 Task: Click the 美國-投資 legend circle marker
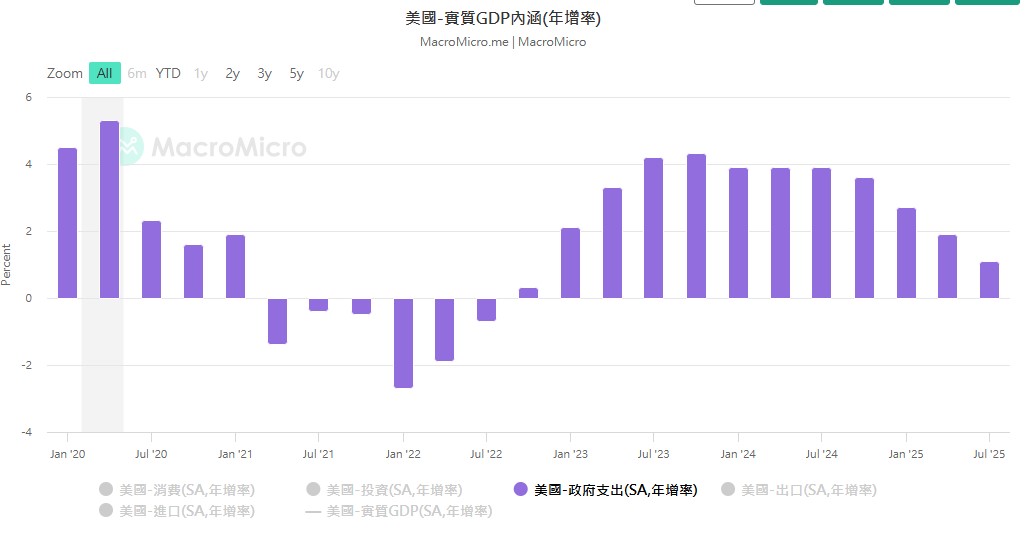[313, 490]
